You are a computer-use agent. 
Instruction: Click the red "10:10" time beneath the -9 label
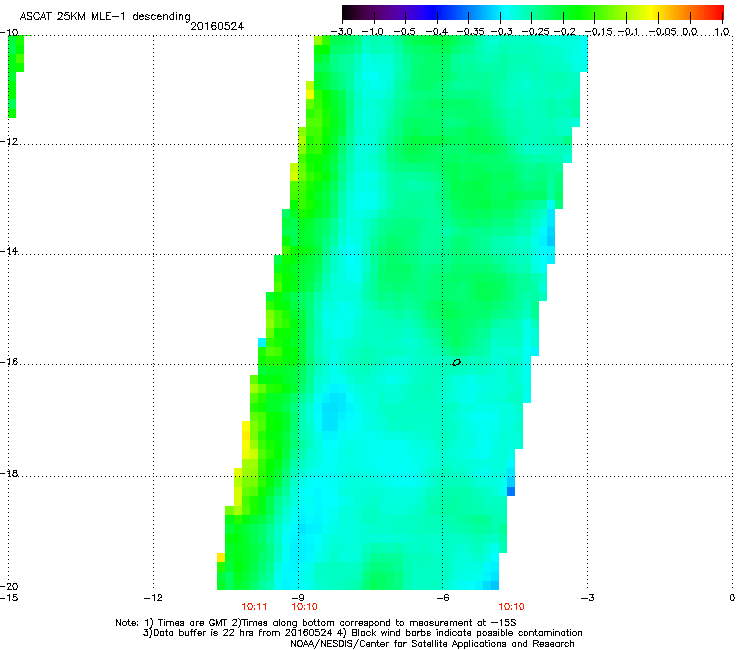point(304,607)
